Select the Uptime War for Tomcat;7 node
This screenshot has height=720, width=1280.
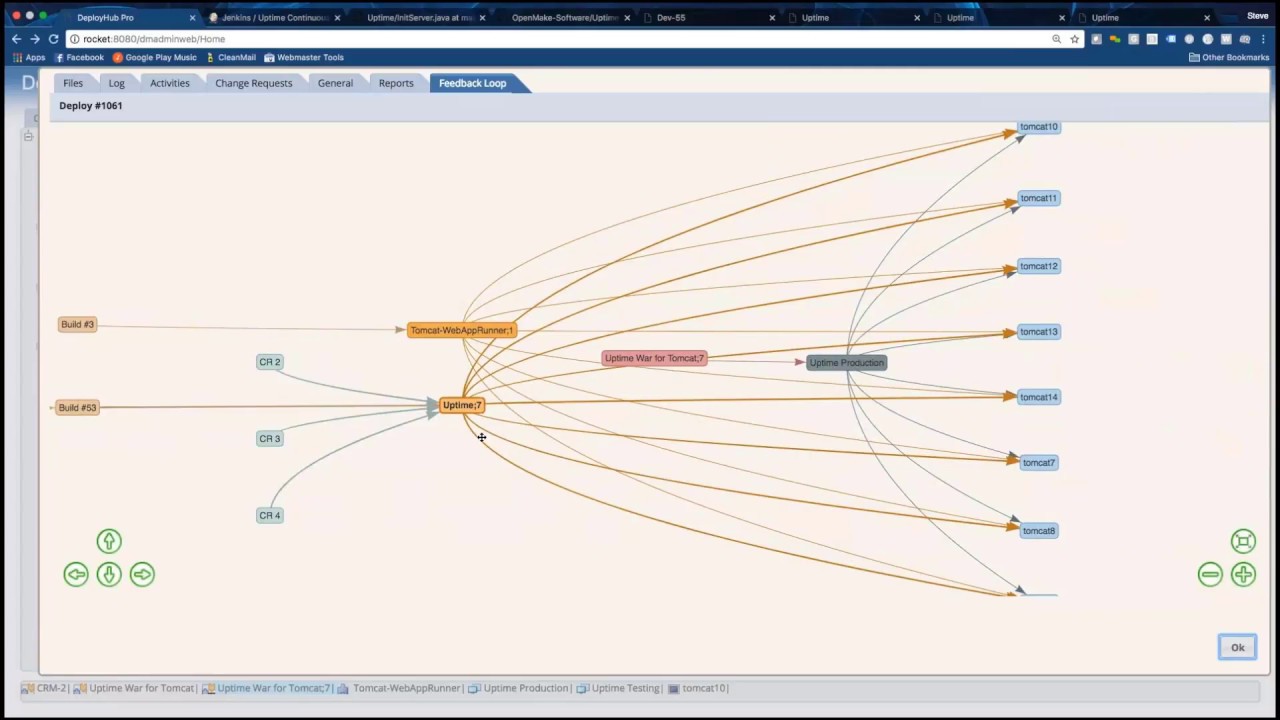[655, 358]
